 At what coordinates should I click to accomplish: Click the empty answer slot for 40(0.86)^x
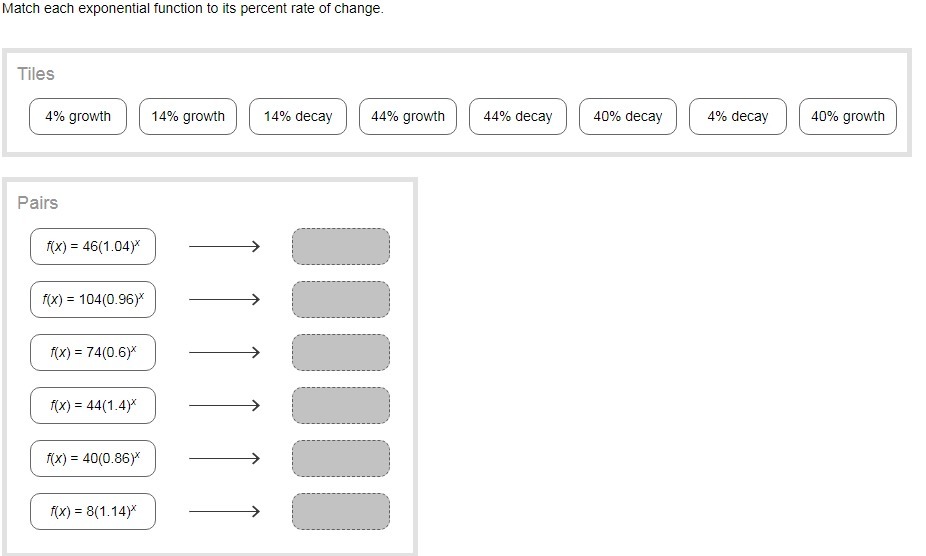341,458
